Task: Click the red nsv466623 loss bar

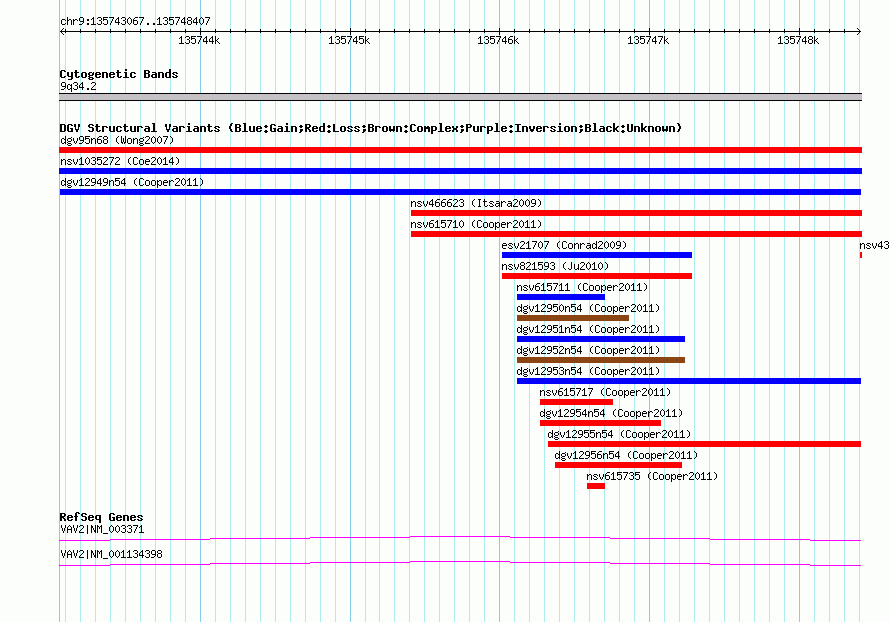Action: point(636,213)
